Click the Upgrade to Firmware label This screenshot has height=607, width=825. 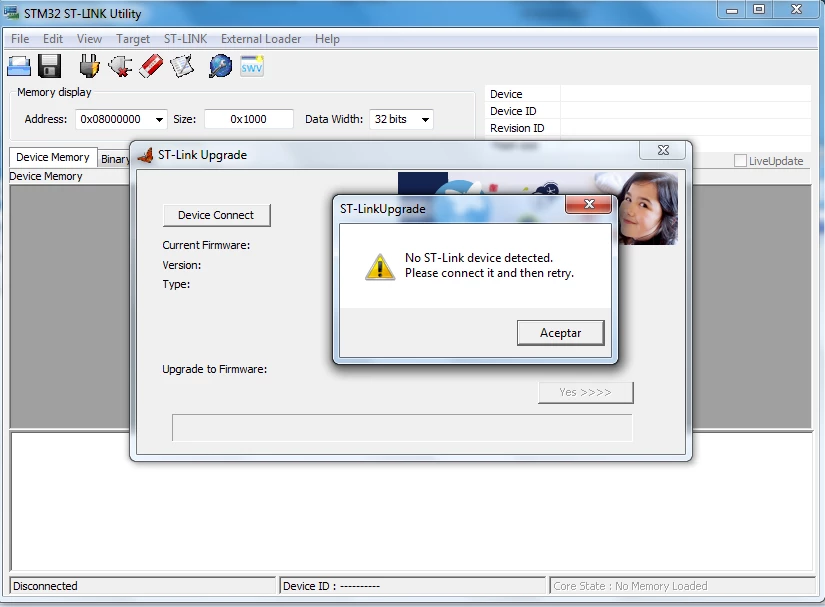pos(215,369)
